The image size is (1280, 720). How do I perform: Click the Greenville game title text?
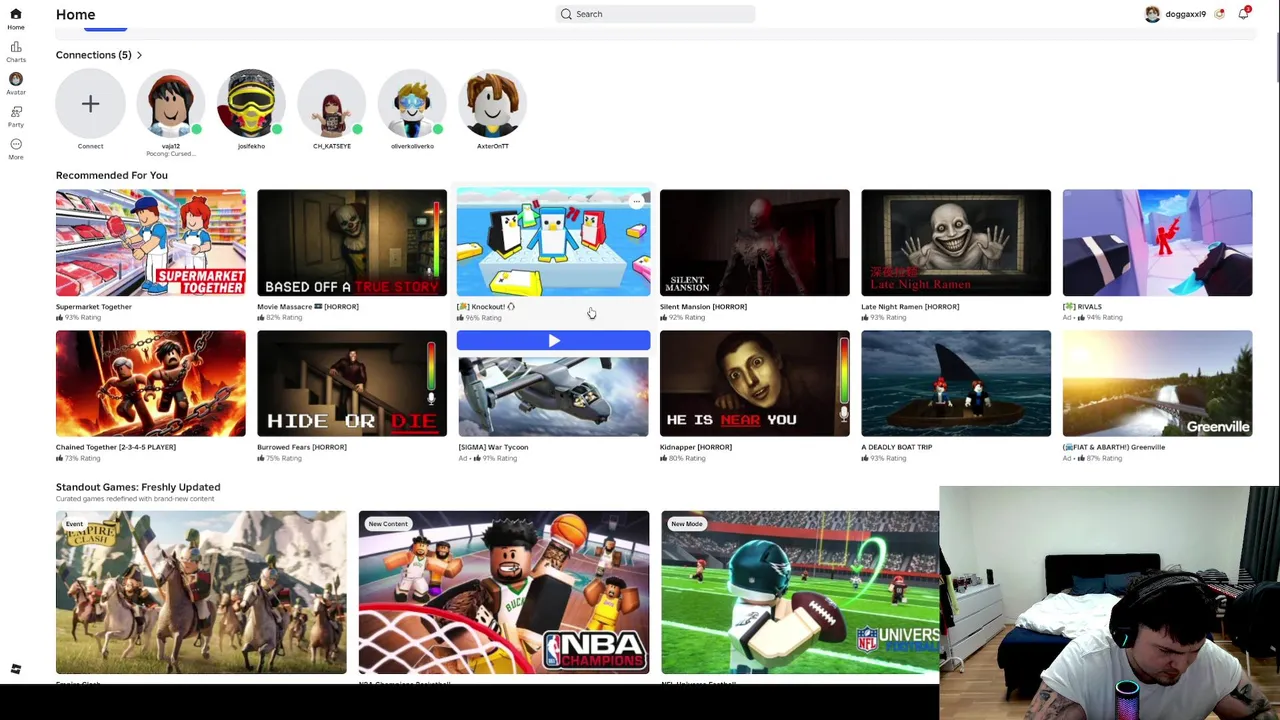click(1114, 447)
